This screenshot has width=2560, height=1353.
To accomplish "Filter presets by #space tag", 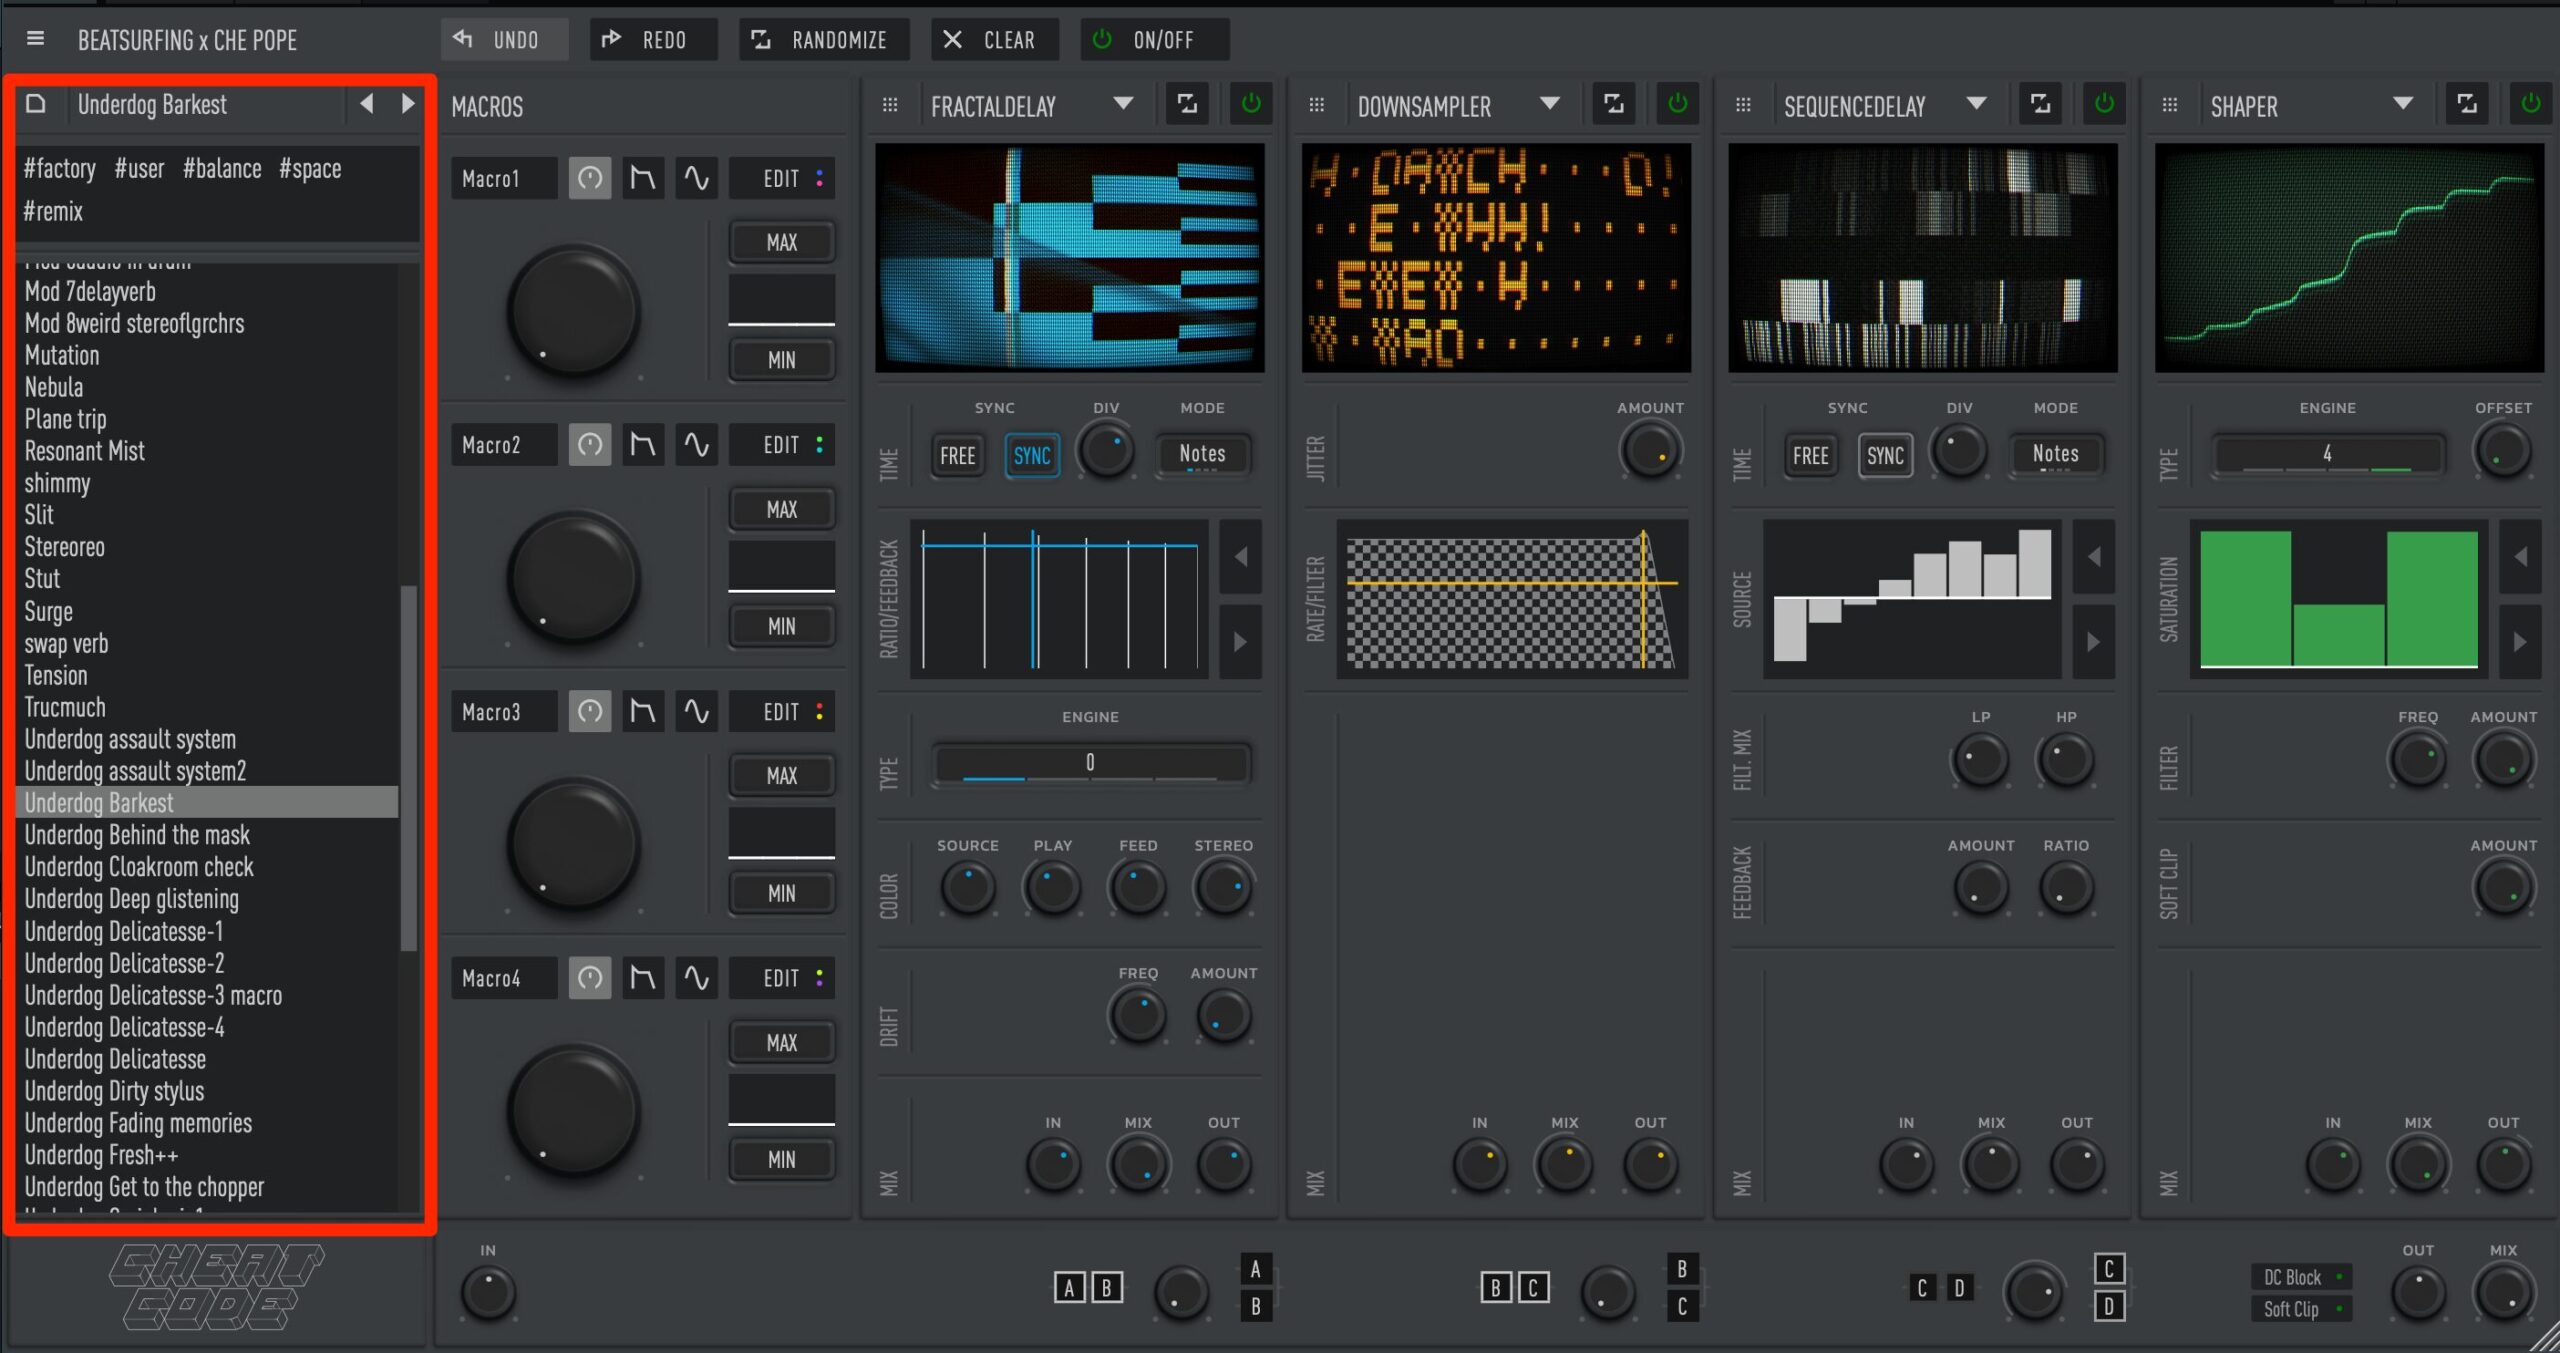I will pyautogui.click(x=310, y=168).
